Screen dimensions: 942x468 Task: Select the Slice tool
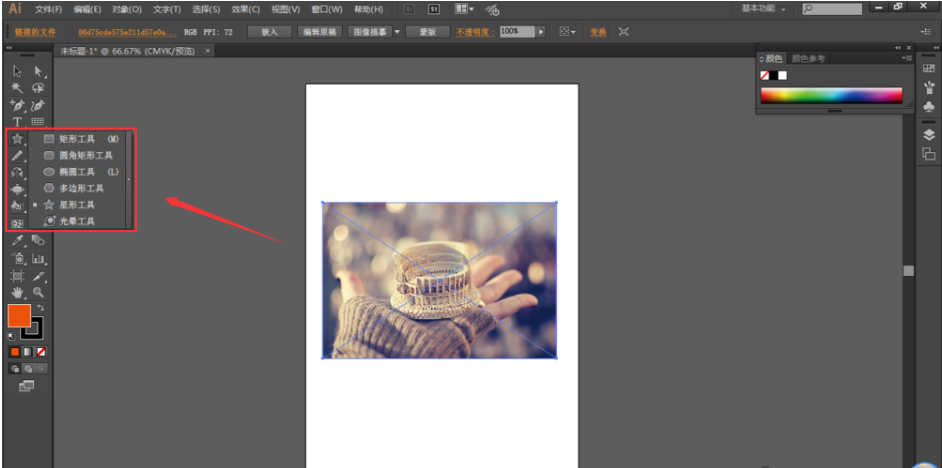point(38,276)
